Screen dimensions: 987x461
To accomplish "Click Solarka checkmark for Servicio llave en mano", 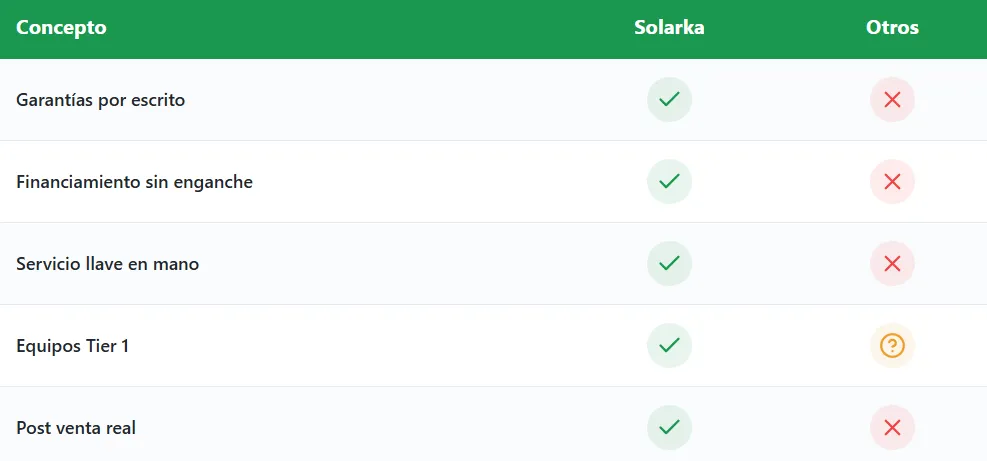I will click(669, 264).
